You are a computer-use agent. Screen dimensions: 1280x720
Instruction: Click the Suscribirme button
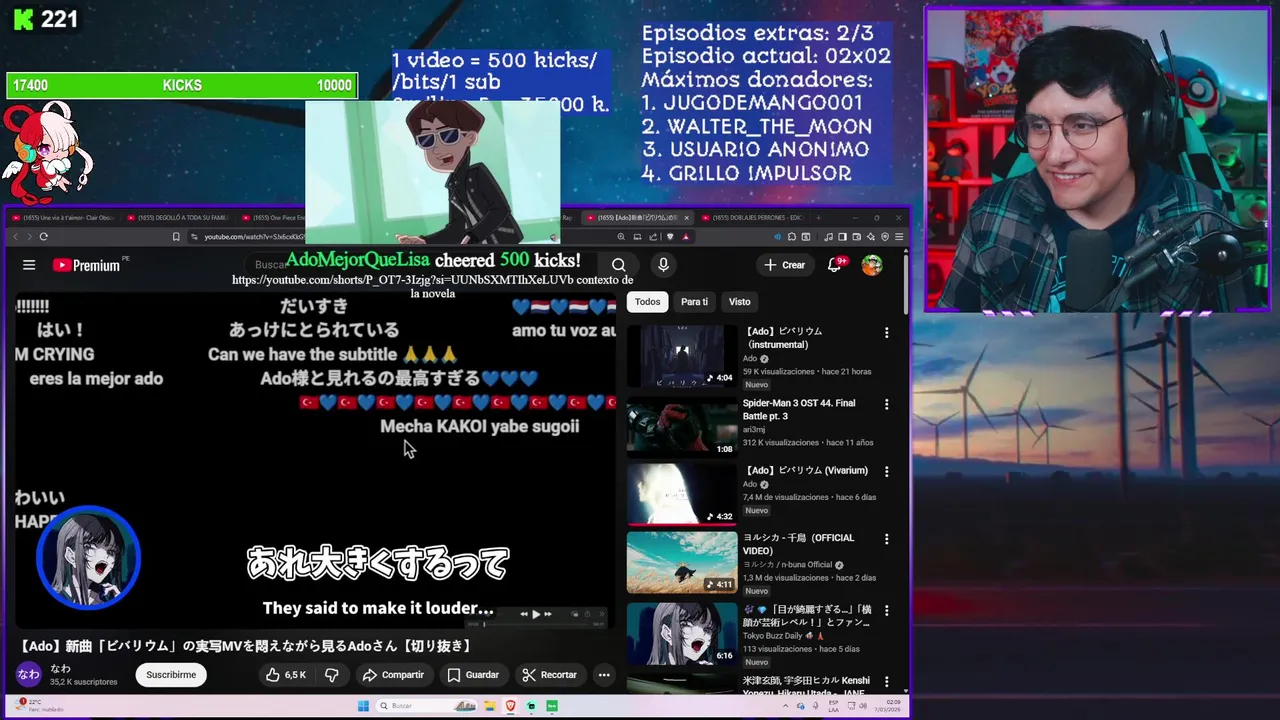click(171, 675)
